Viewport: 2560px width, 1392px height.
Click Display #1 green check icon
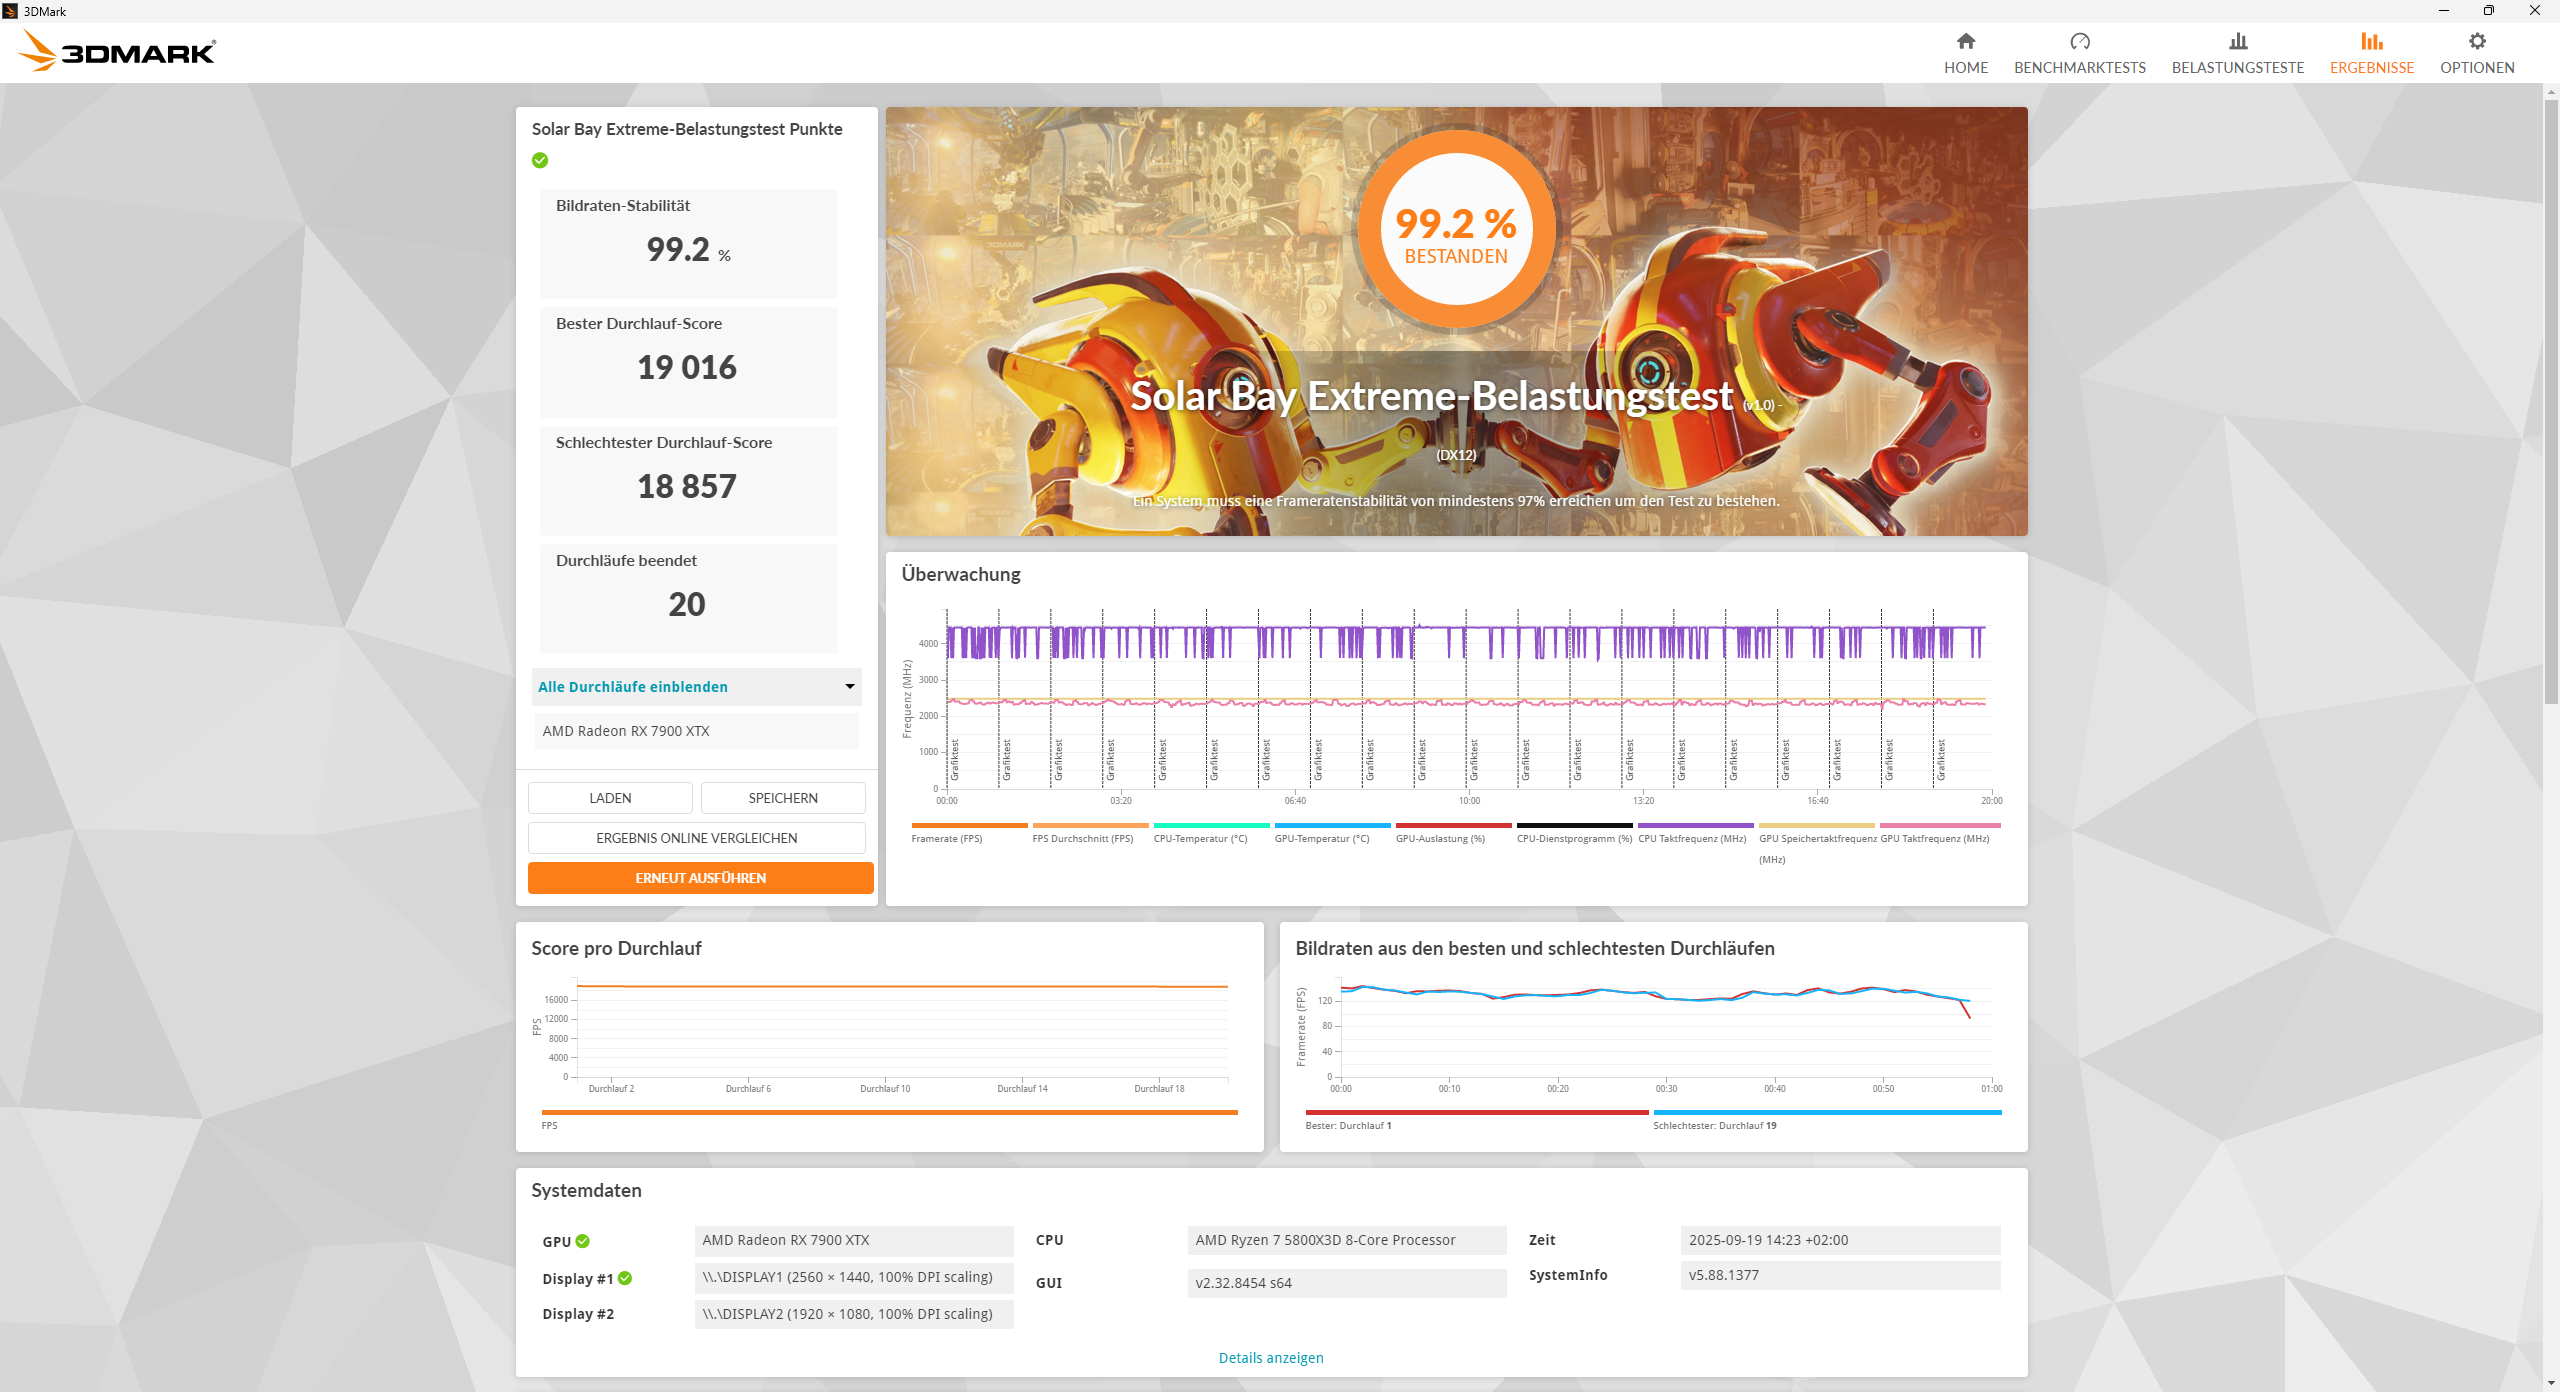point(625,1278)
